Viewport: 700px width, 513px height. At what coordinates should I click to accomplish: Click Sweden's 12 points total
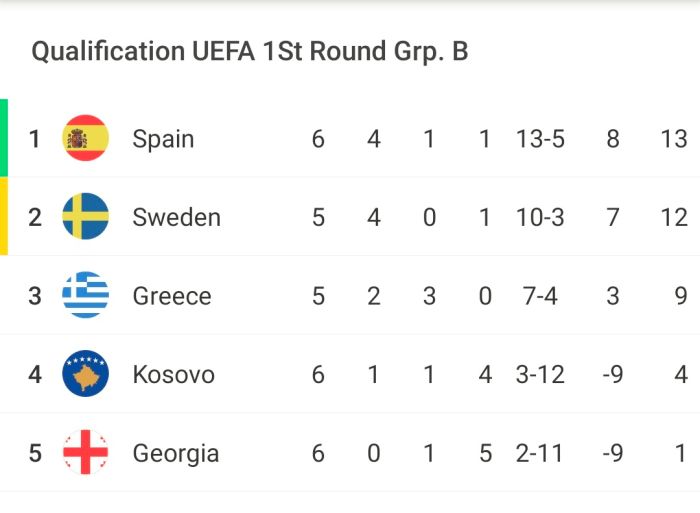(674, 217)
